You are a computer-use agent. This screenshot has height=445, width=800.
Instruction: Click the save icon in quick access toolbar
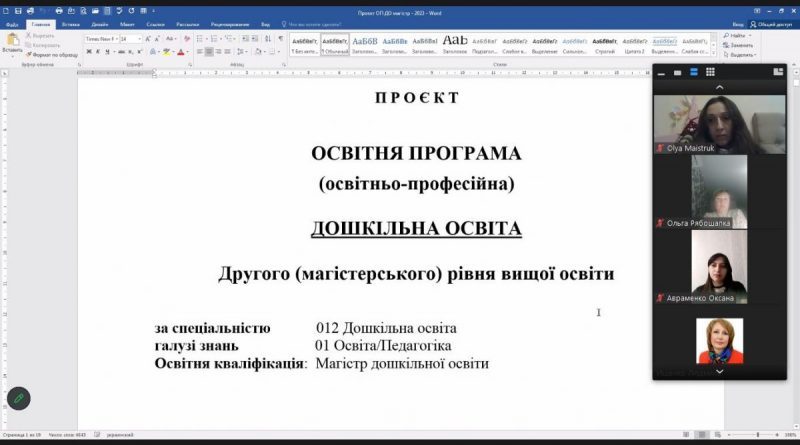(18, 11)
